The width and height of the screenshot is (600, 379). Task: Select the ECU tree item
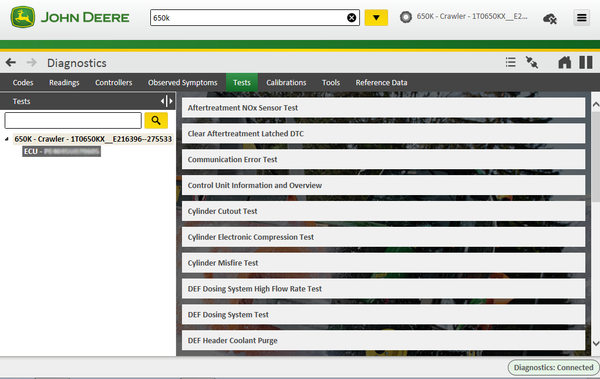[62, 152]
